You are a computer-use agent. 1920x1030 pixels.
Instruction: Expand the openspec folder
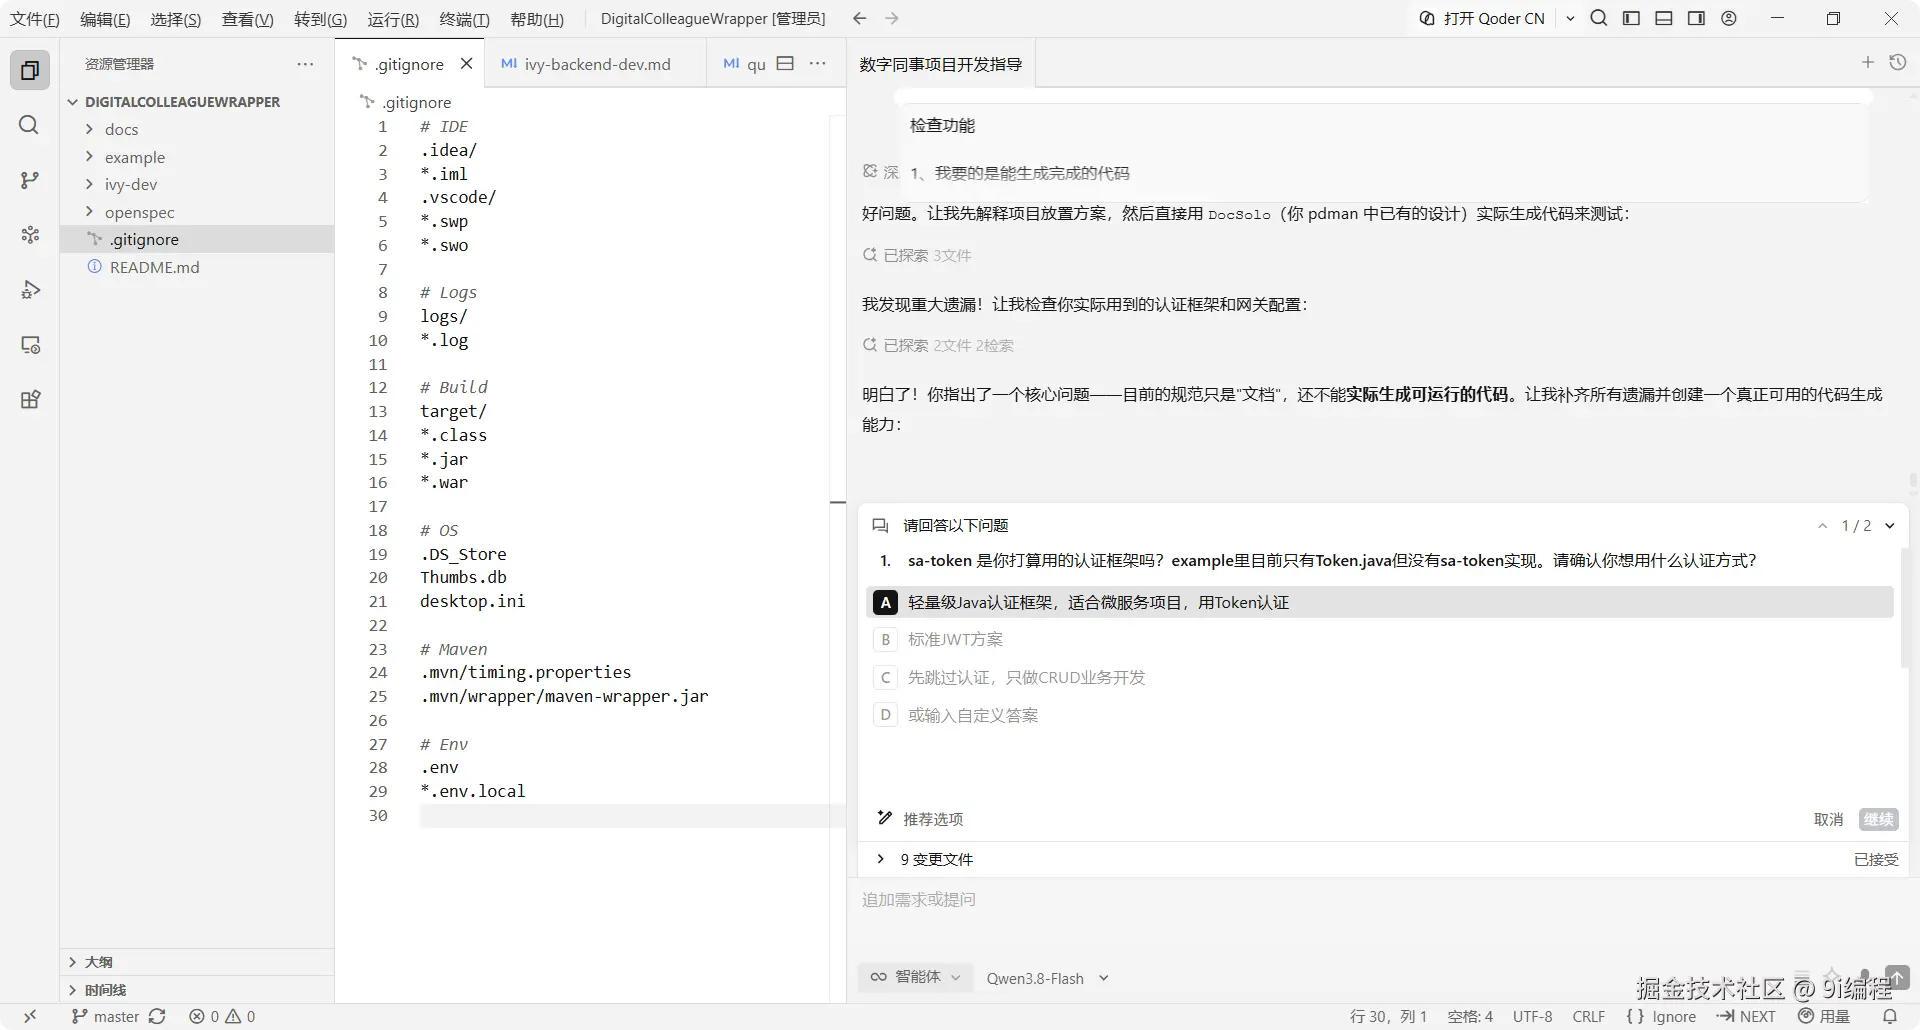click(139, 212)
